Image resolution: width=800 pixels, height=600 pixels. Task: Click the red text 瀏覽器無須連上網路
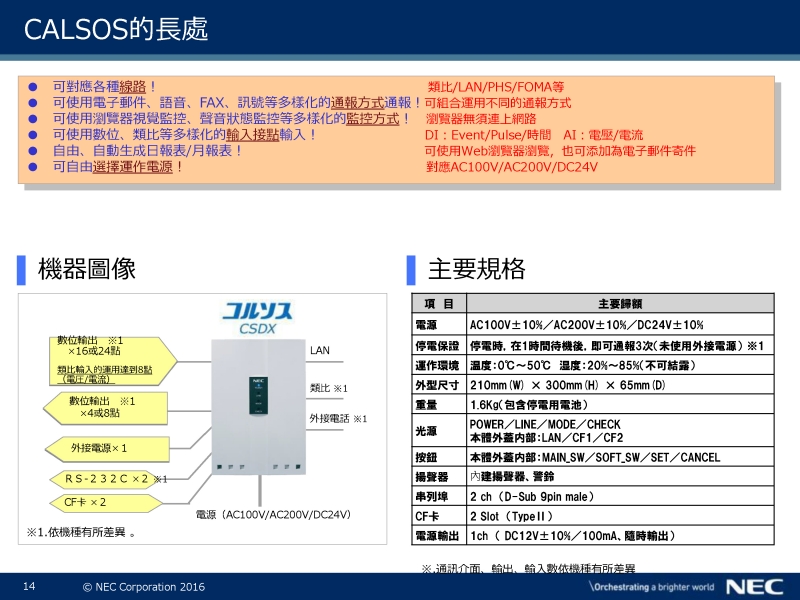coord(481,119)
